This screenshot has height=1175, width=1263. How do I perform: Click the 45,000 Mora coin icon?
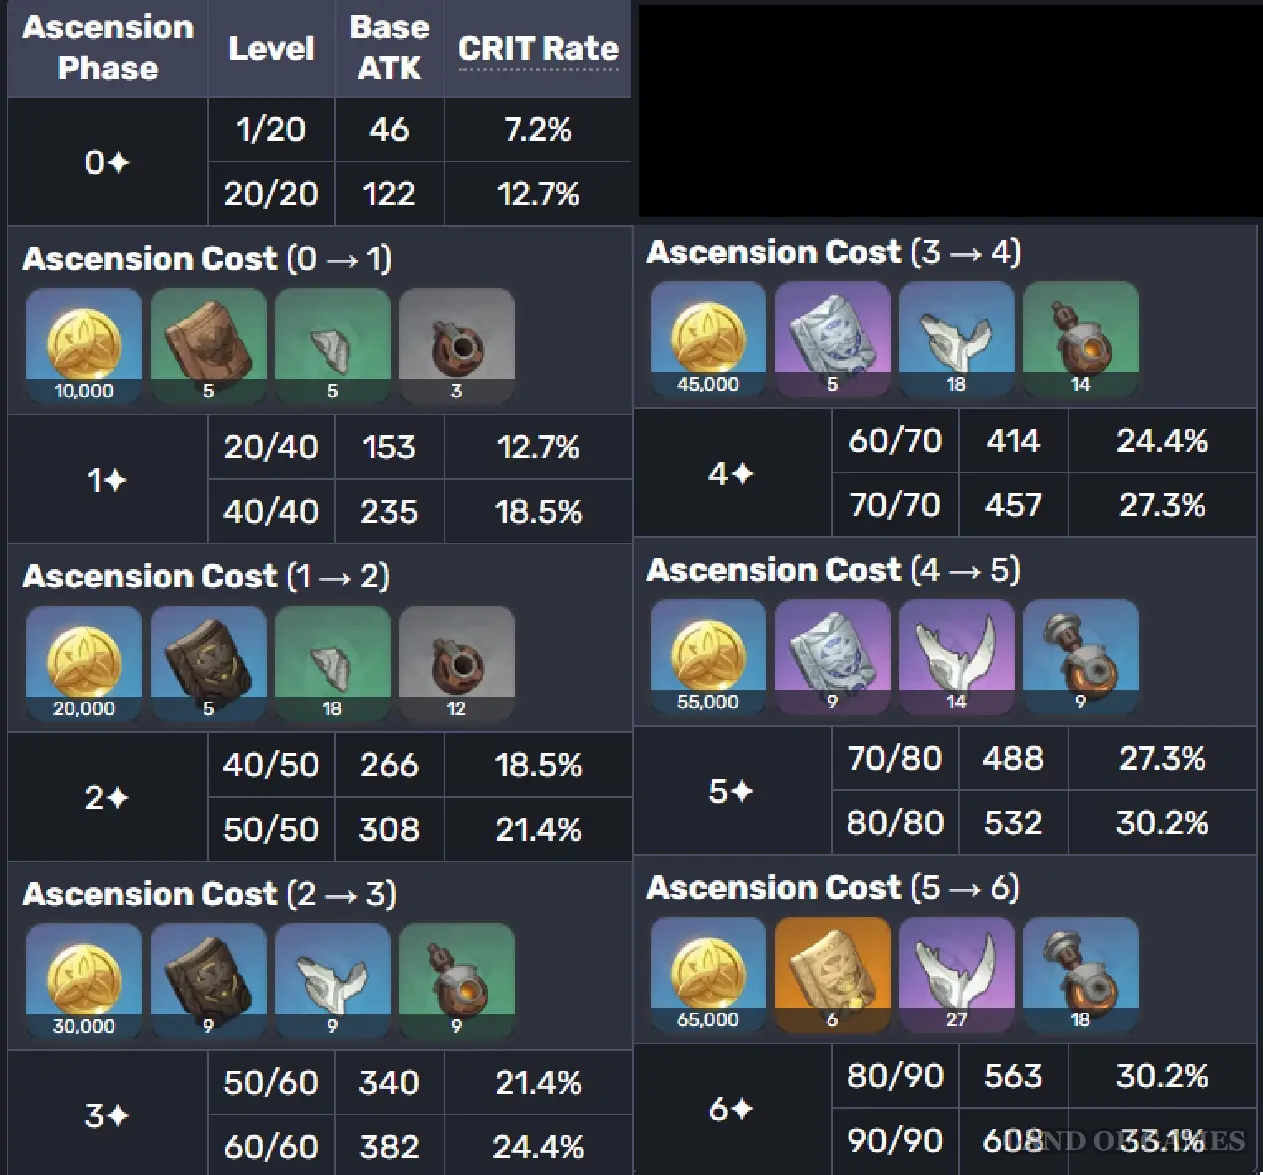coord(708,339)
